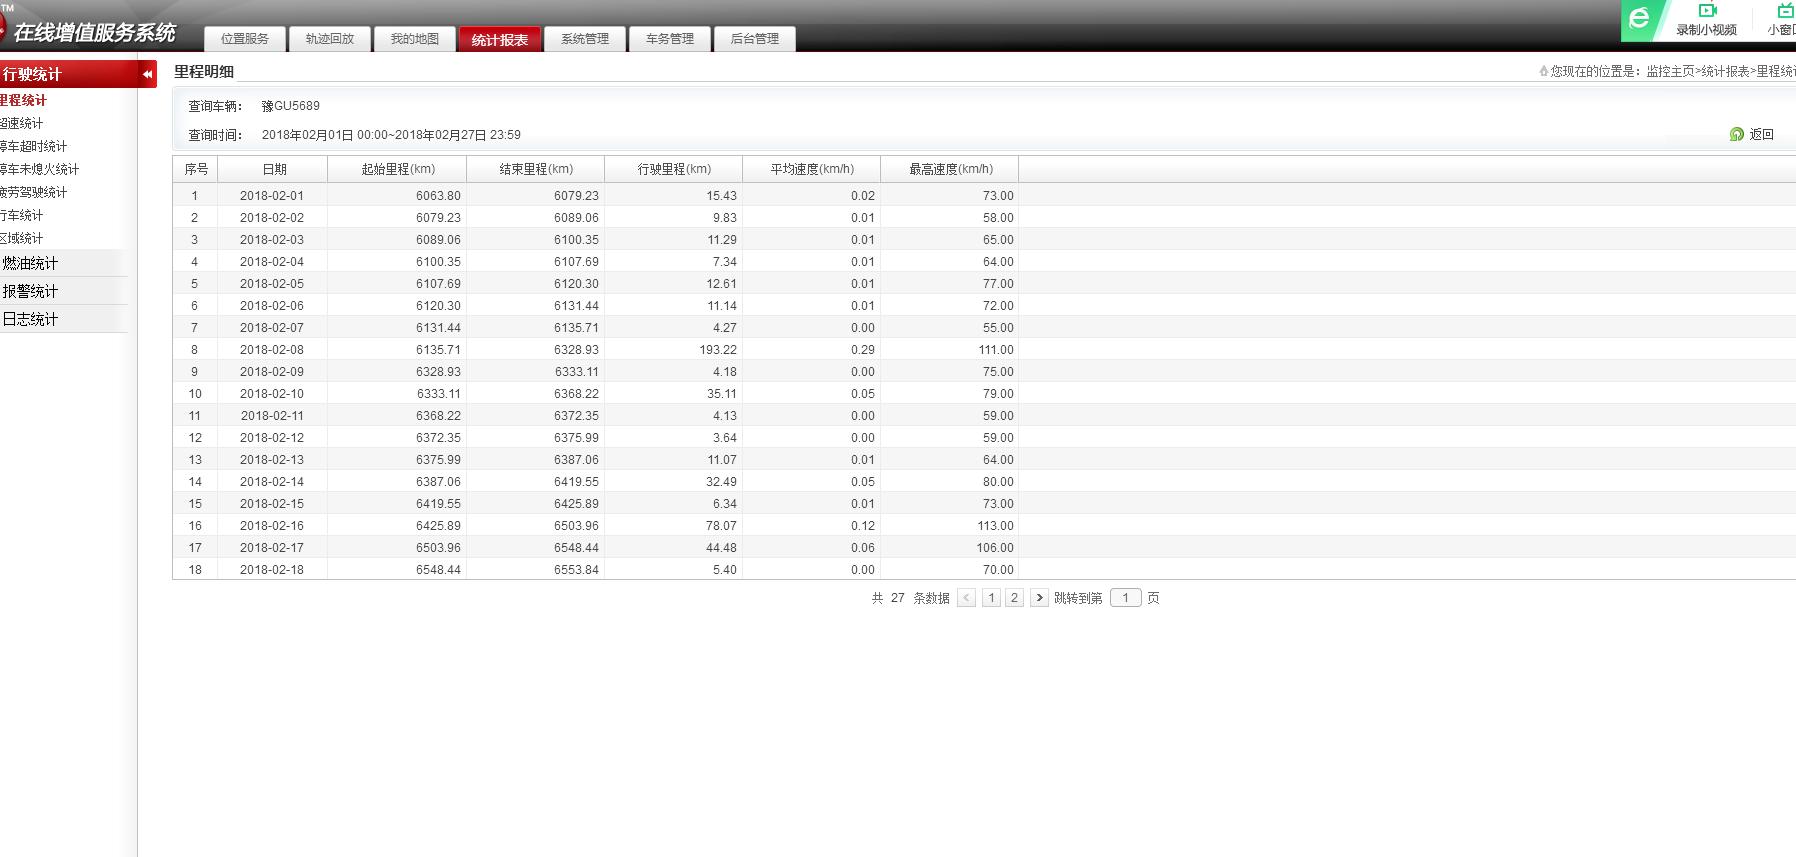Open 停车未熄火统计 in the sidebar
This screenshot has width=1796, height=857.
click(40, 169)
